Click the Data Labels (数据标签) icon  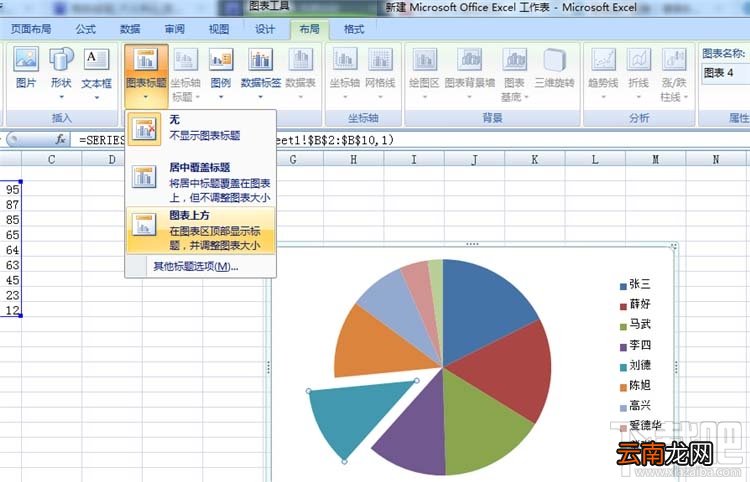coord(260,59)
